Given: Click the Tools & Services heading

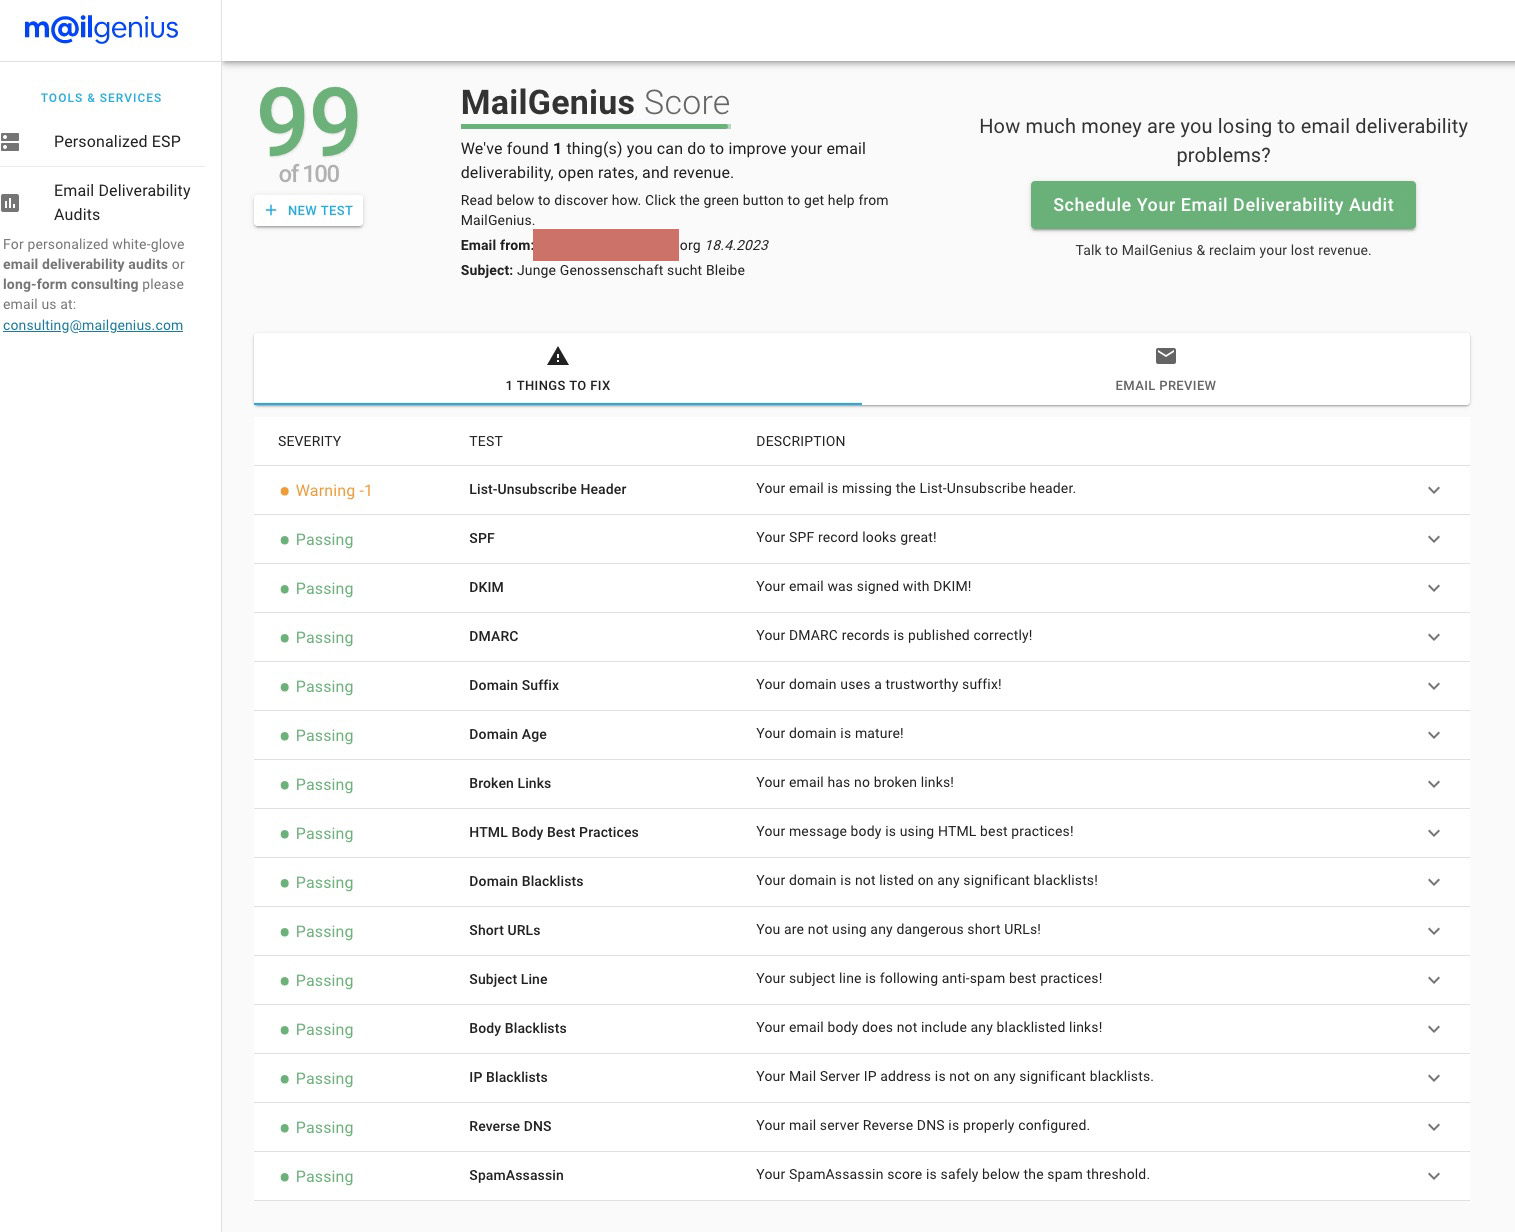Looking at the screenshot, I should tap(101, 98).
